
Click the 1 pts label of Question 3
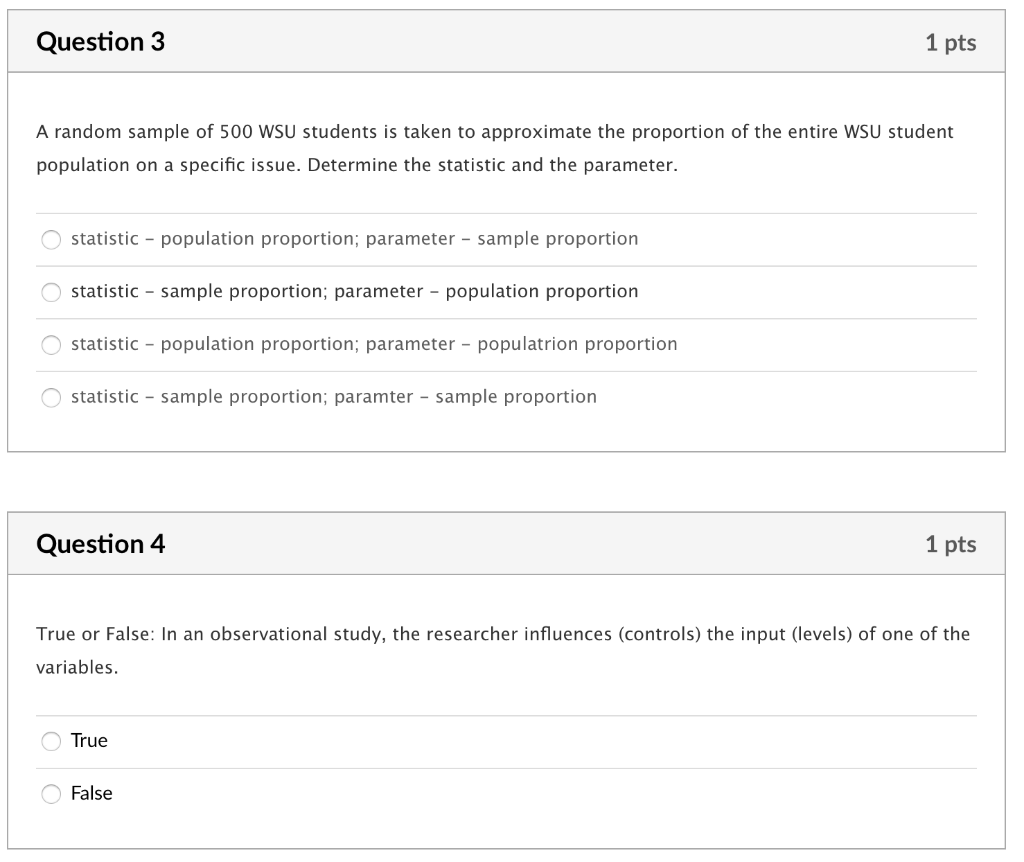pyautogui.click(x=951, y=42)
